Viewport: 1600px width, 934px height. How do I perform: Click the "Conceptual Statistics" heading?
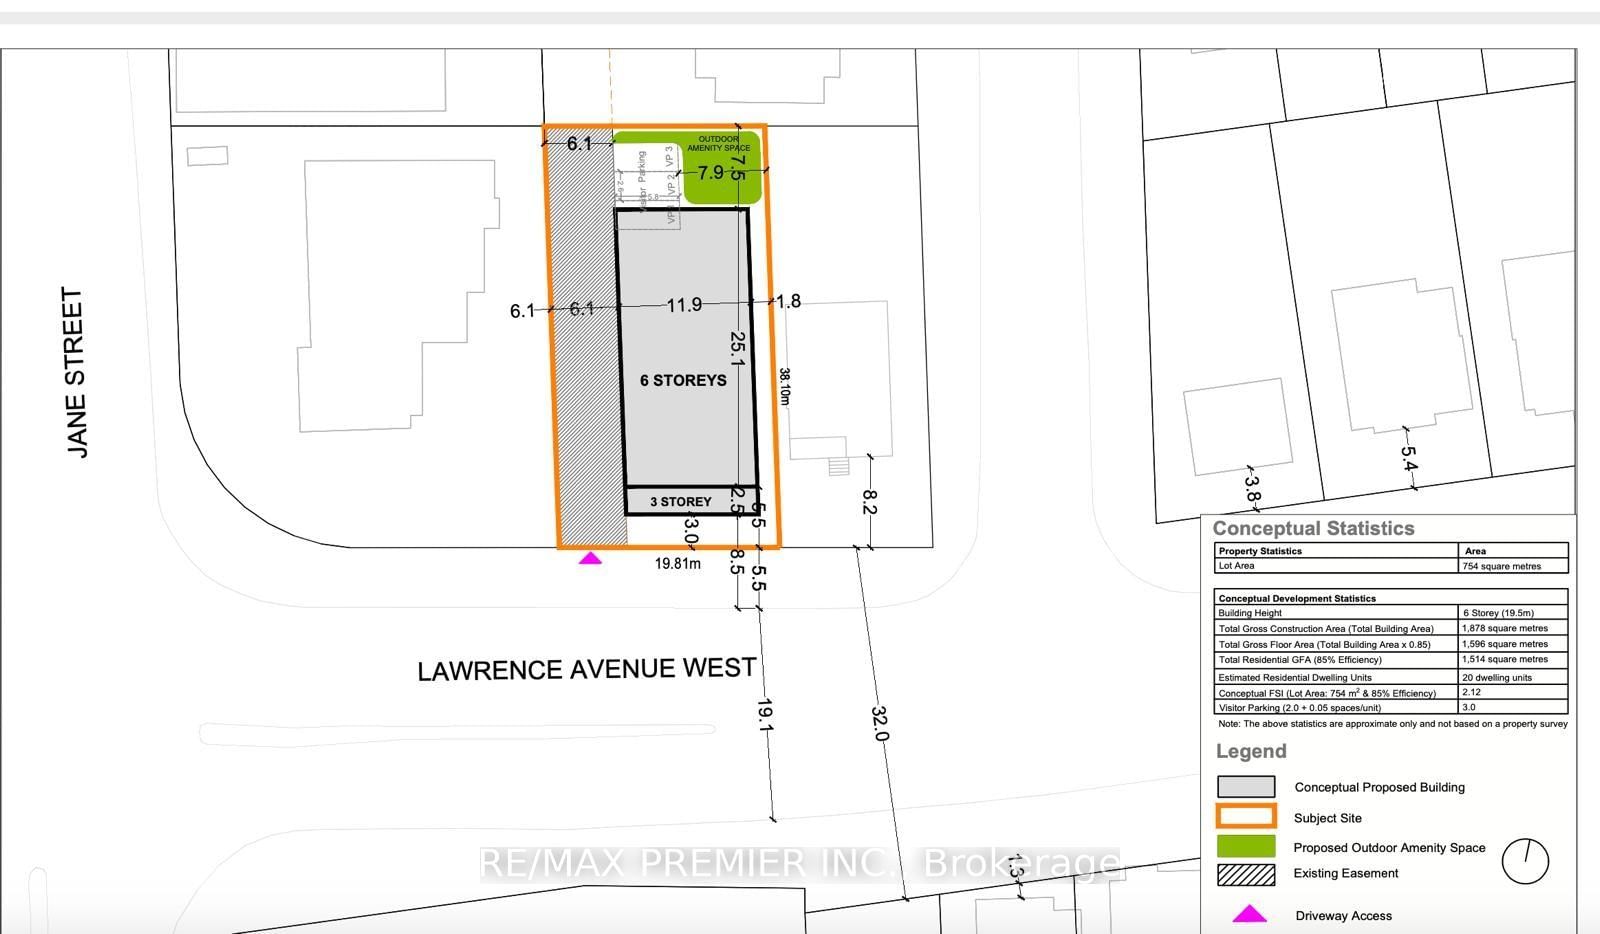(x=1313, y=529)
